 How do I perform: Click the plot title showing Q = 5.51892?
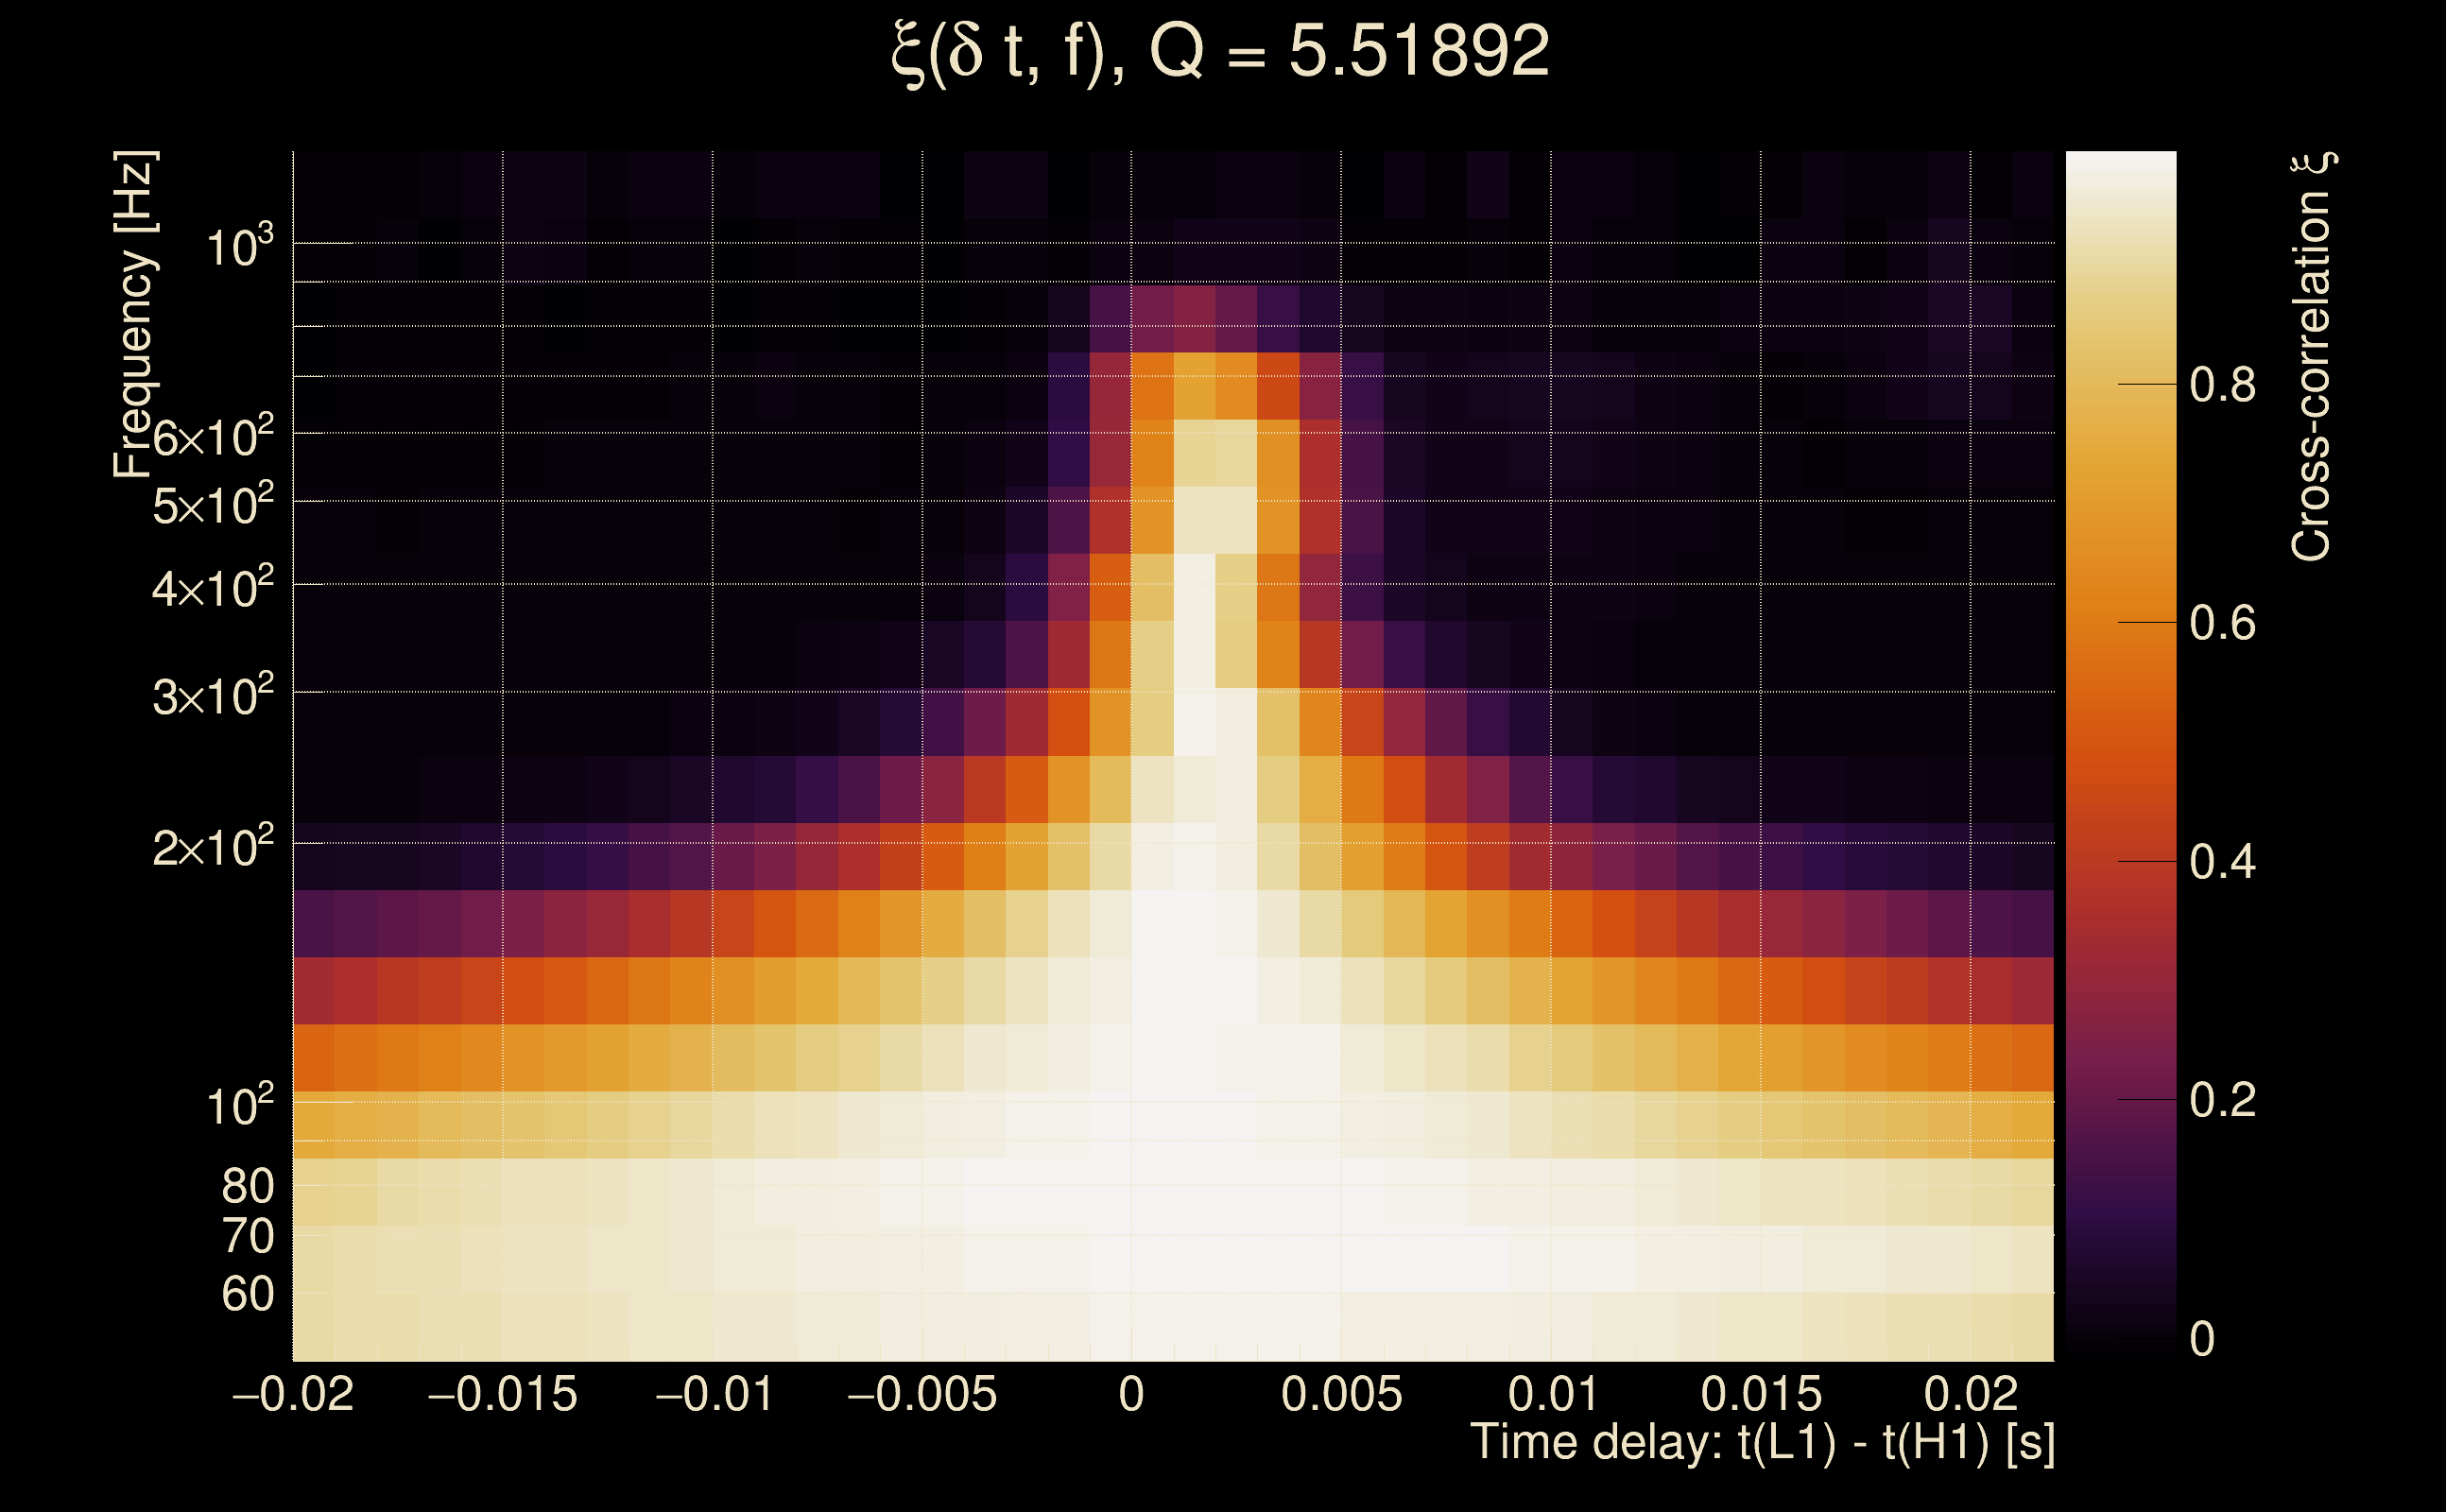pyautogui.click(x=1219, y=52)
